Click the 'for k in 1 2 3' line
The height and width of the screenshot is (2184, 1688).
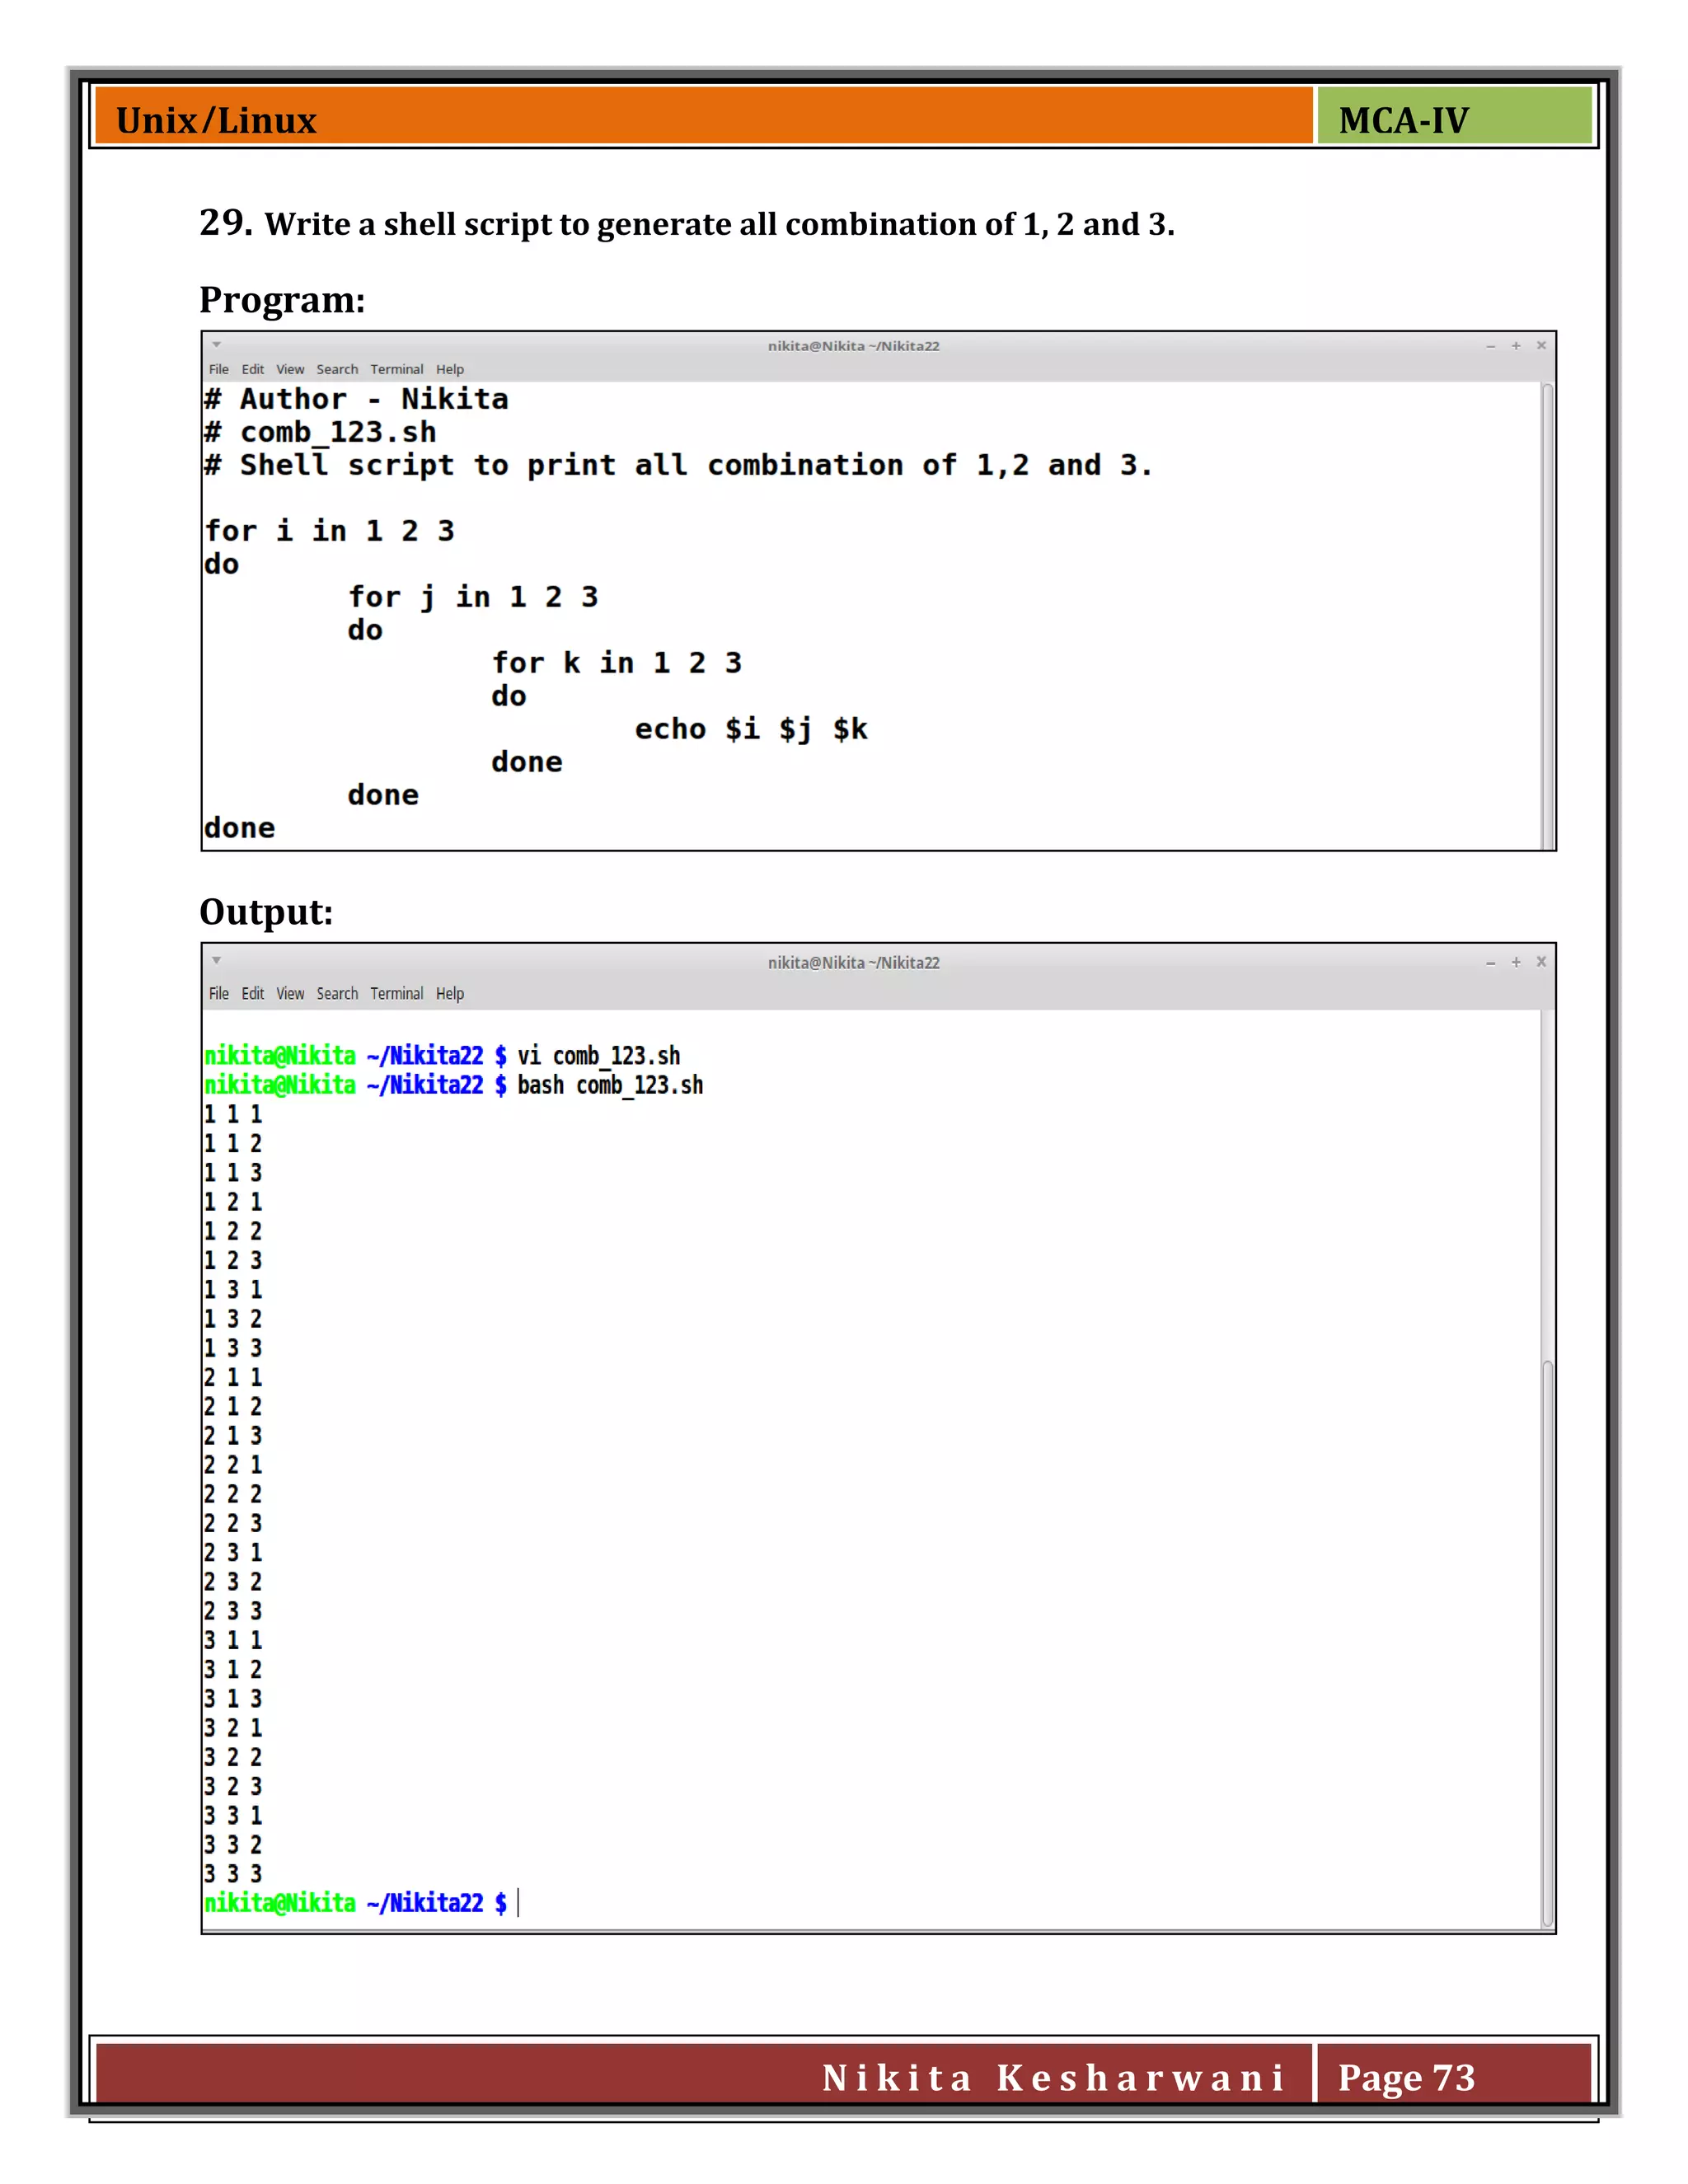[617, 663]
